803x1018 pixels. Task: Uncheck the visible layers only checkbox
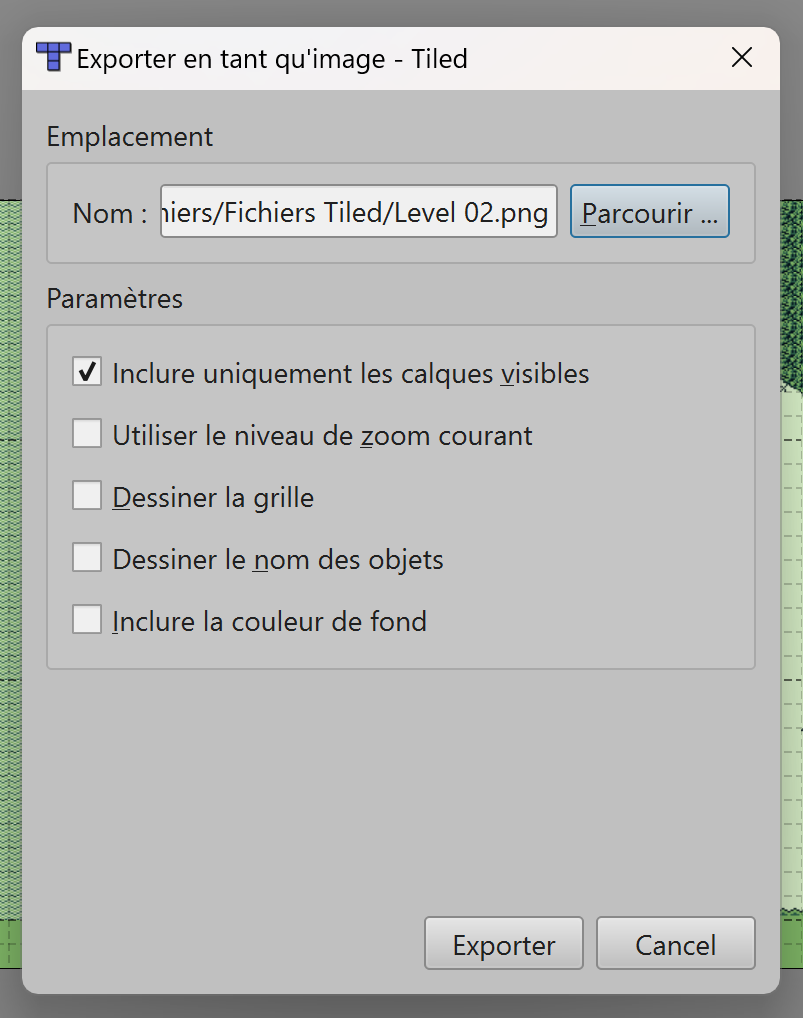[x=87, y=372]
